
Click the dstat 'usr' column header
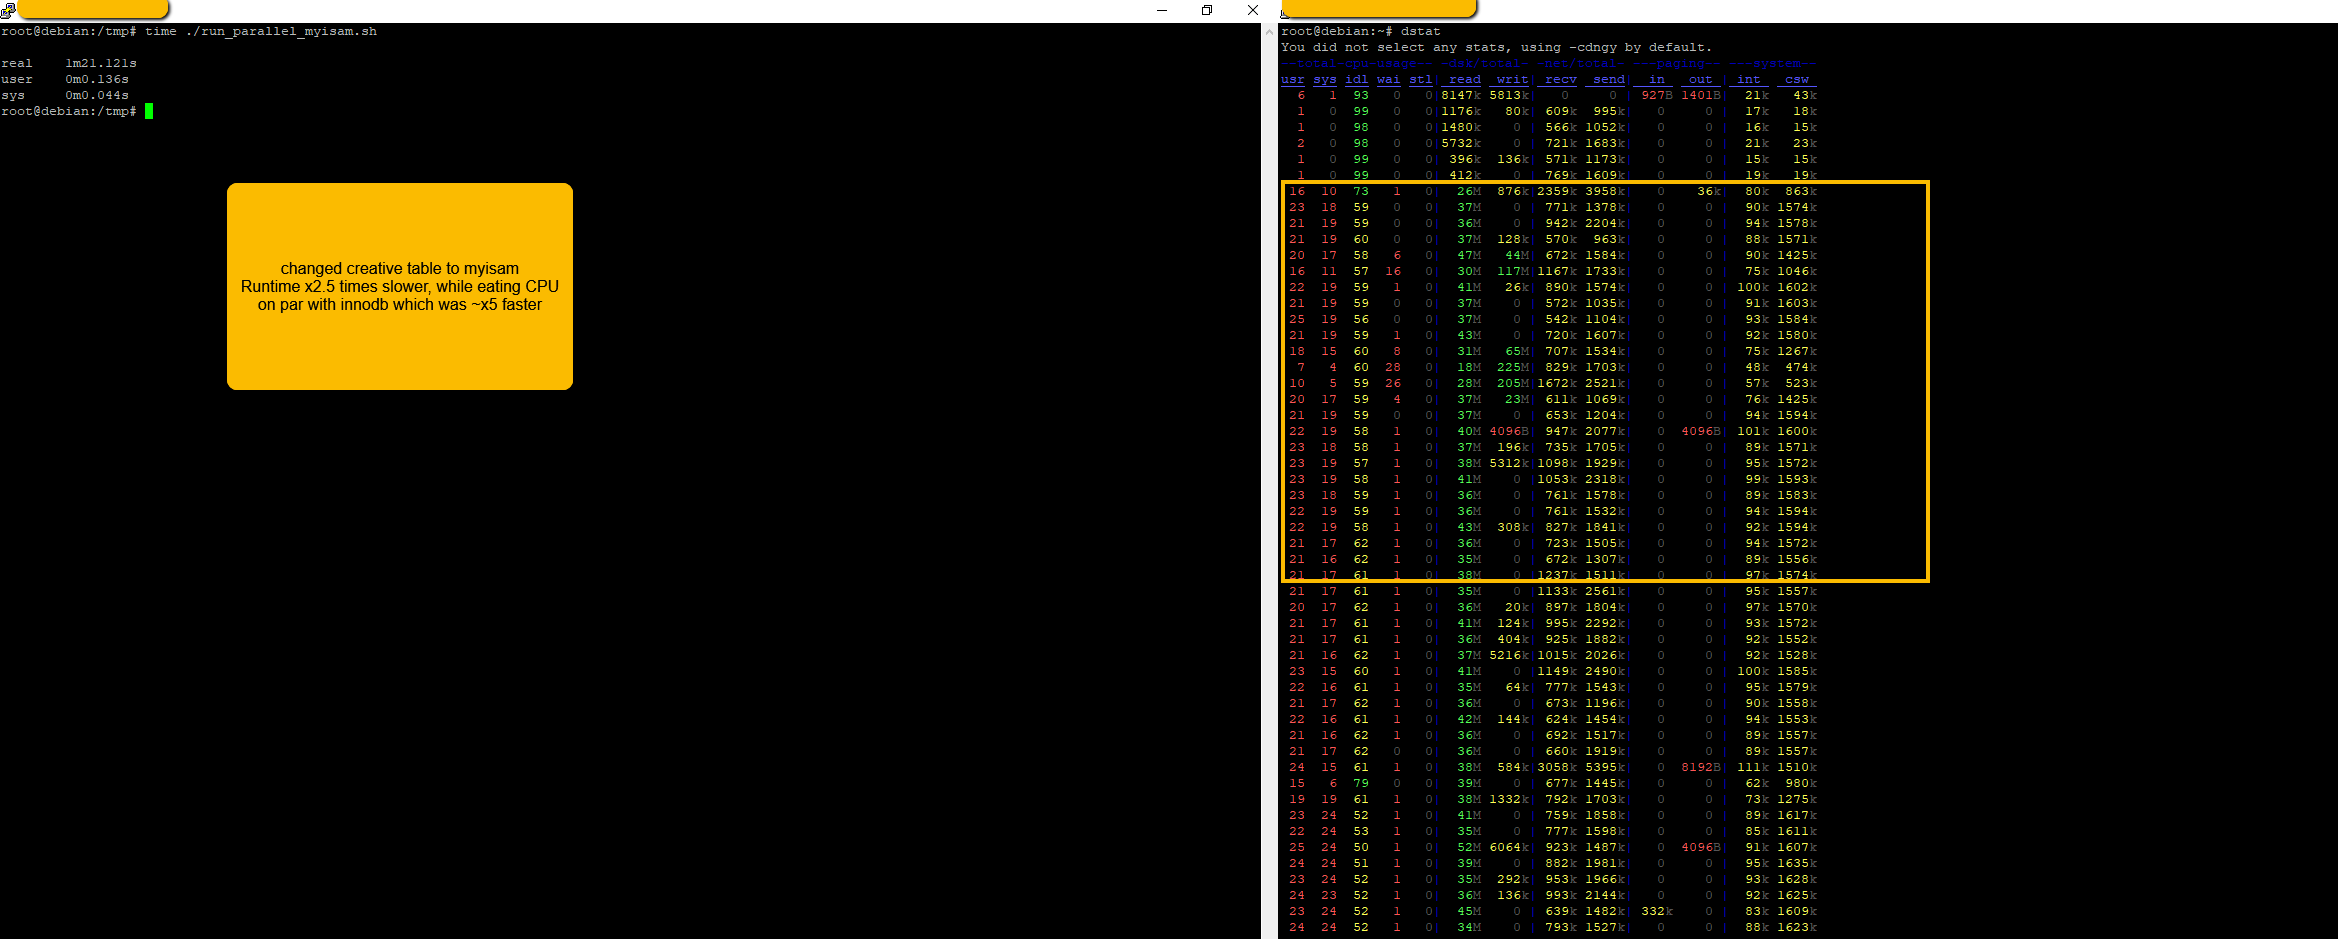[x=1292, y=79]
